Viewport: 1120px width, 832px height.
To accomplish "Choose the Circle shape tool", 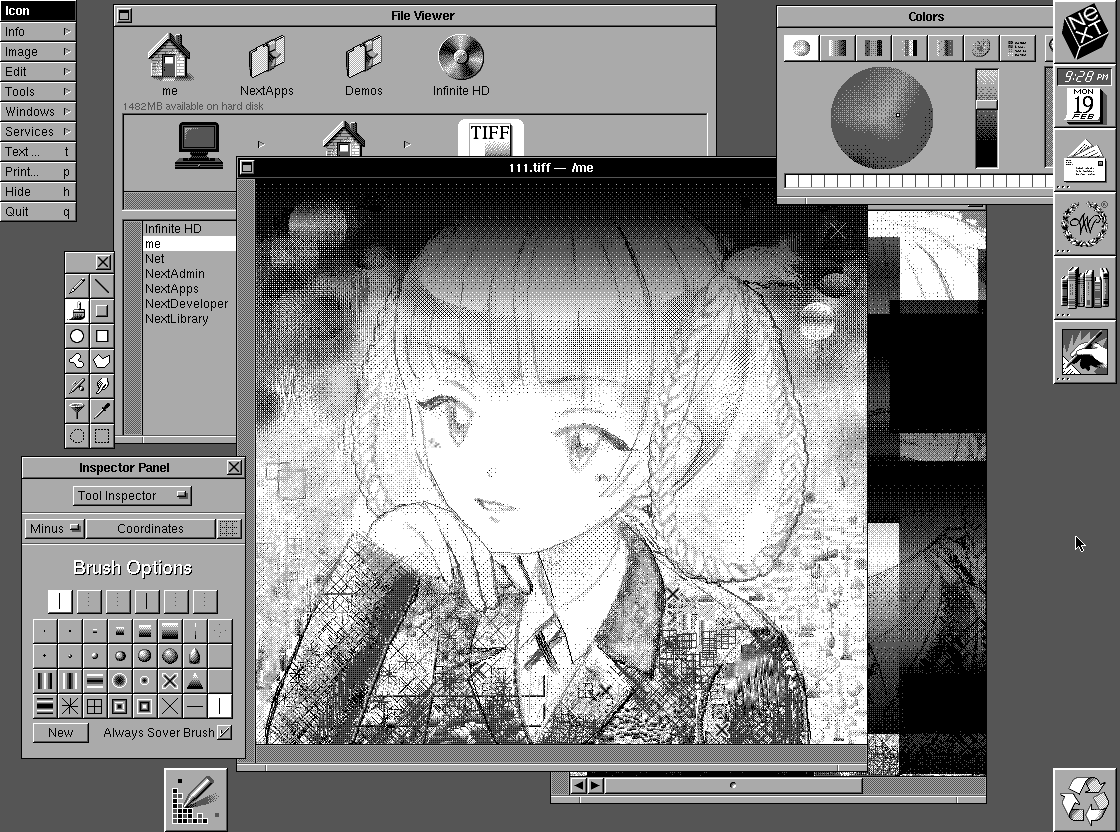I will 77,337.
